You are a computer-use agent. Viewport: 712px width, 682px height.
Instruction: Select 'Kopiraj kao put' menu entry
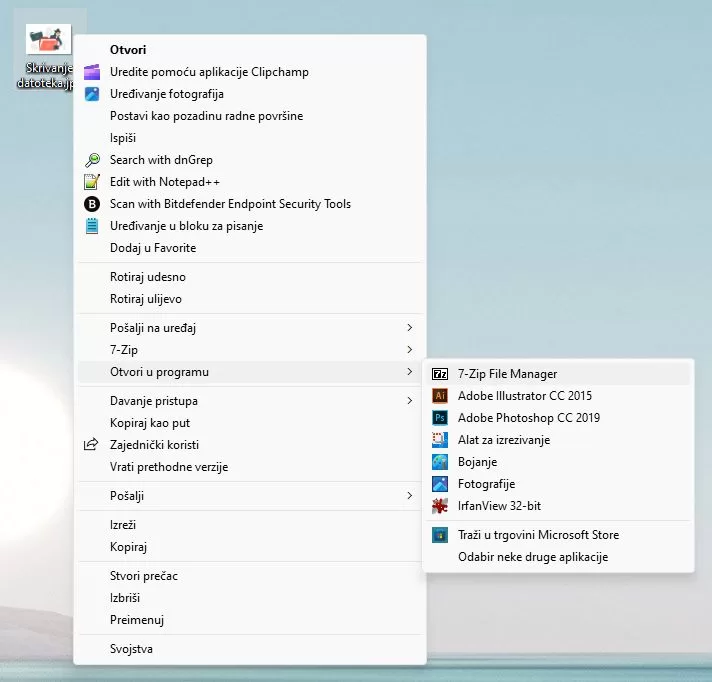[149, 423]
